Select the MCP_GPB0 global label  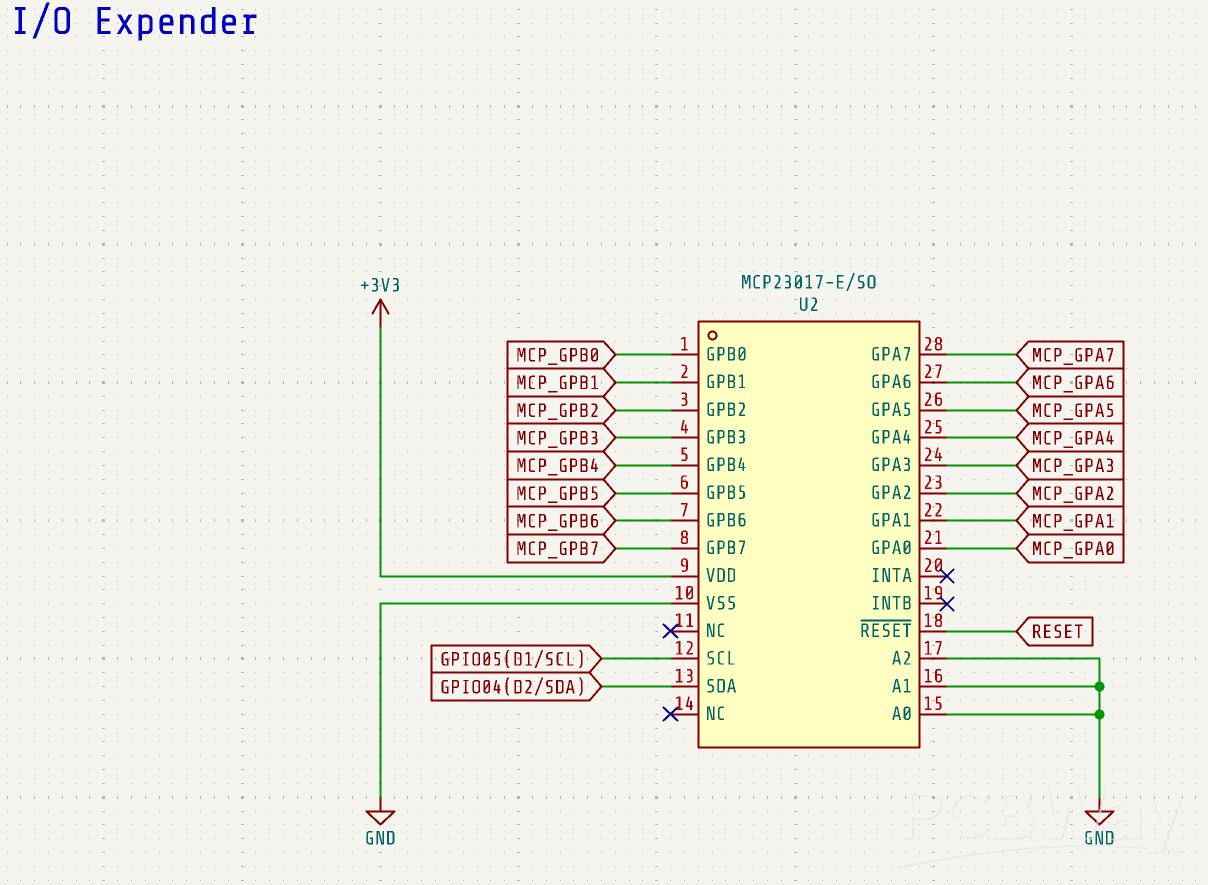[x=559, y=355]
